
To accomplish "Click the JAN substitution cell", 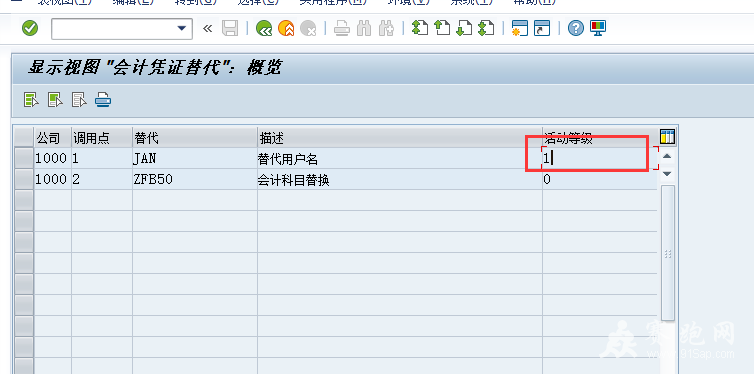I will 195,158.
